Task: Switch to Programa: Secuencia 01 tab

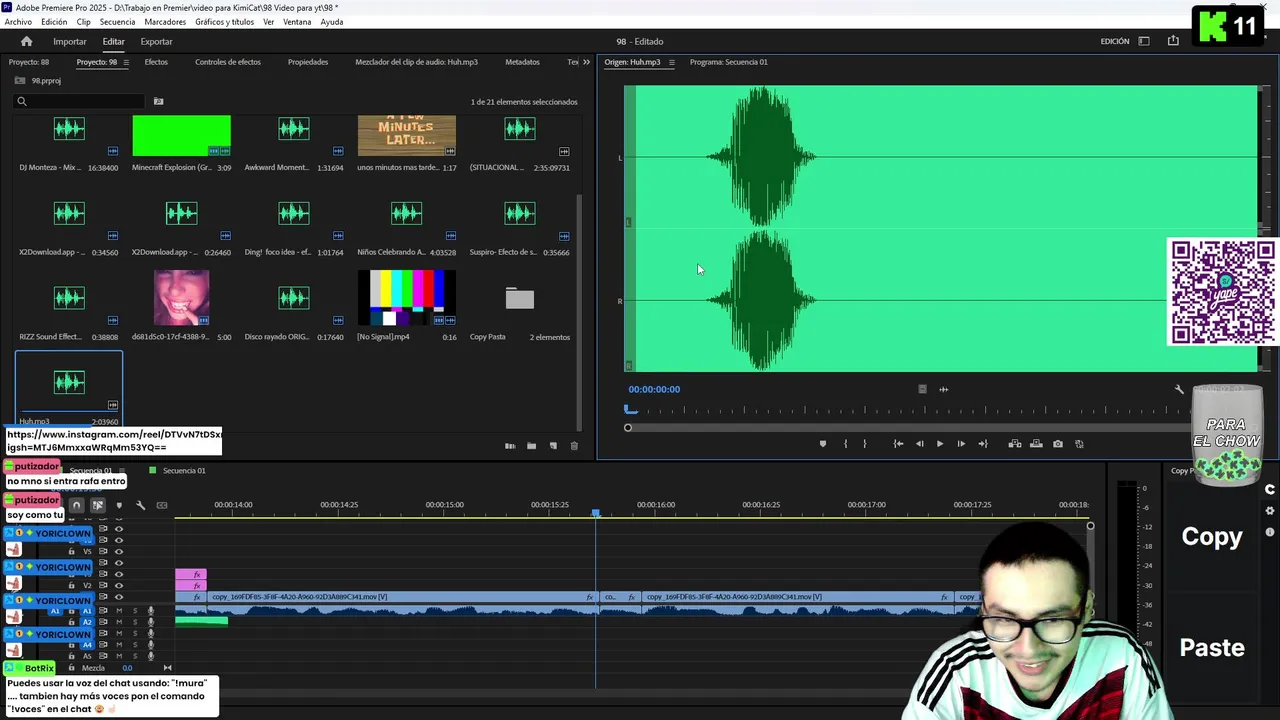Action: click(728, 62)
